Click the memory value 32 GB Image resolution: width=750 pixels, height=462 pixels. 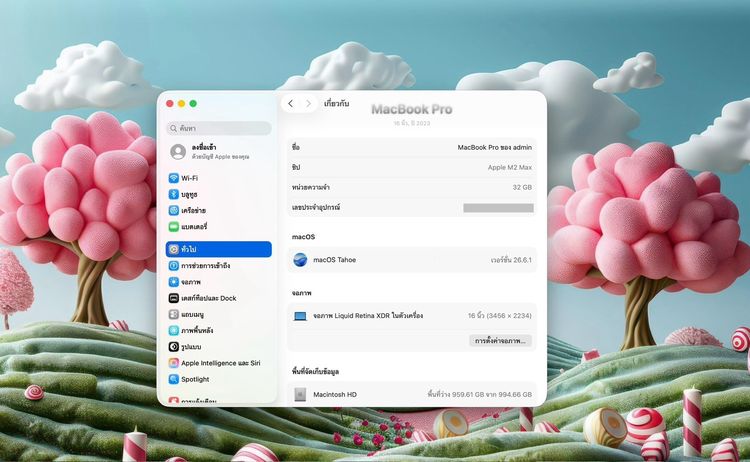click(x=522, y=187)
